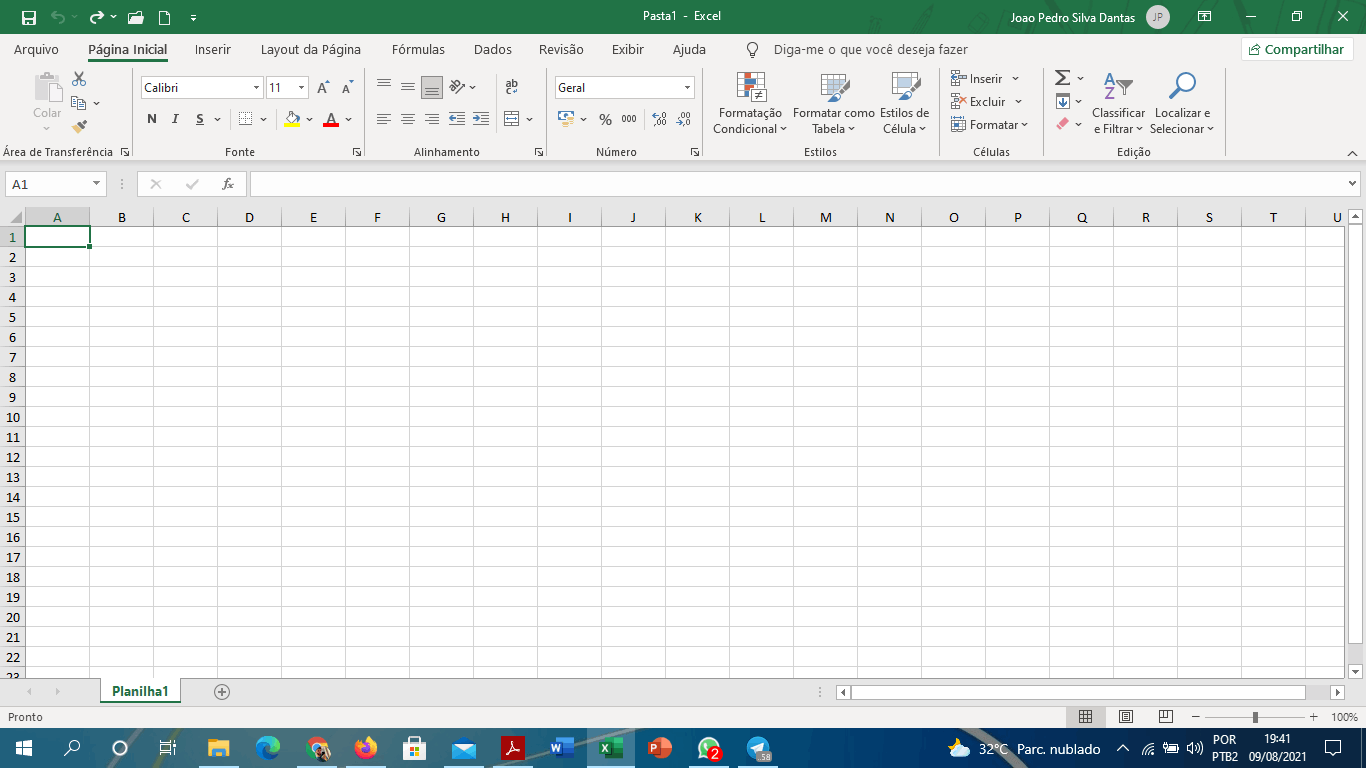Click the Fill down icon in Edição

[x=1063, y=101]
